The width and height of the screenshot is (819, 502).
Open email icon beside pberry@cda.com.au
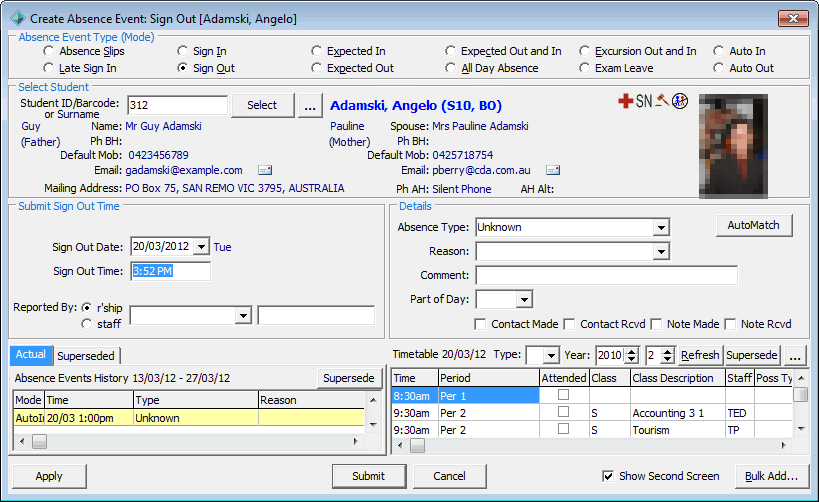(x=553, y=170)
